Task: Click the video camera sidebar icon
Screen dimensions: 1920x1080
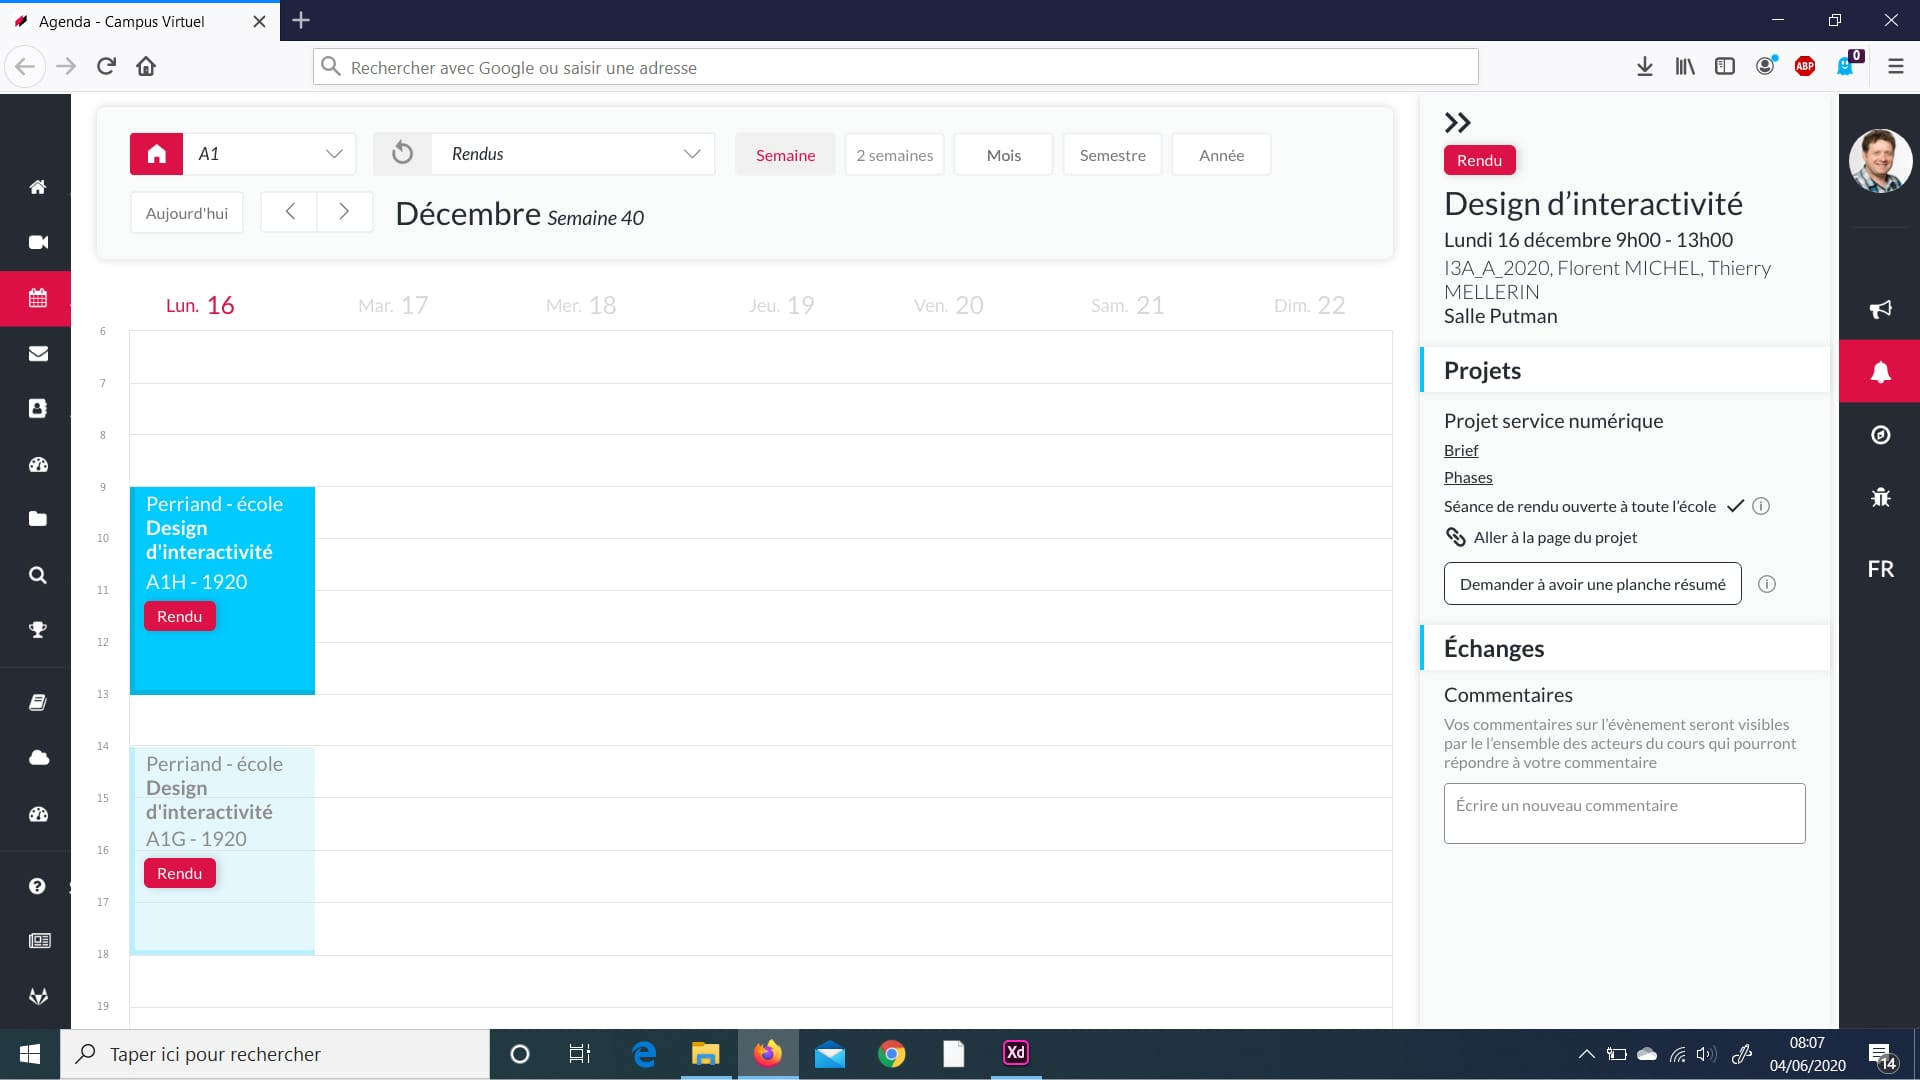Action: (38, 242)
